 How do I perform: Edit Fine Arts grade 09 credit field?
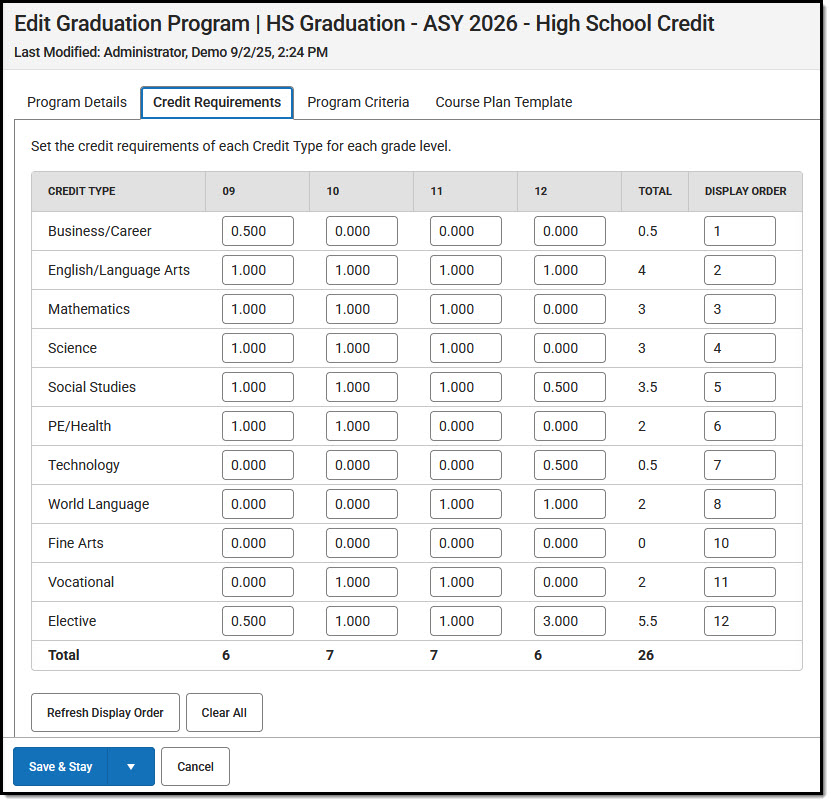tap(258, 542)
